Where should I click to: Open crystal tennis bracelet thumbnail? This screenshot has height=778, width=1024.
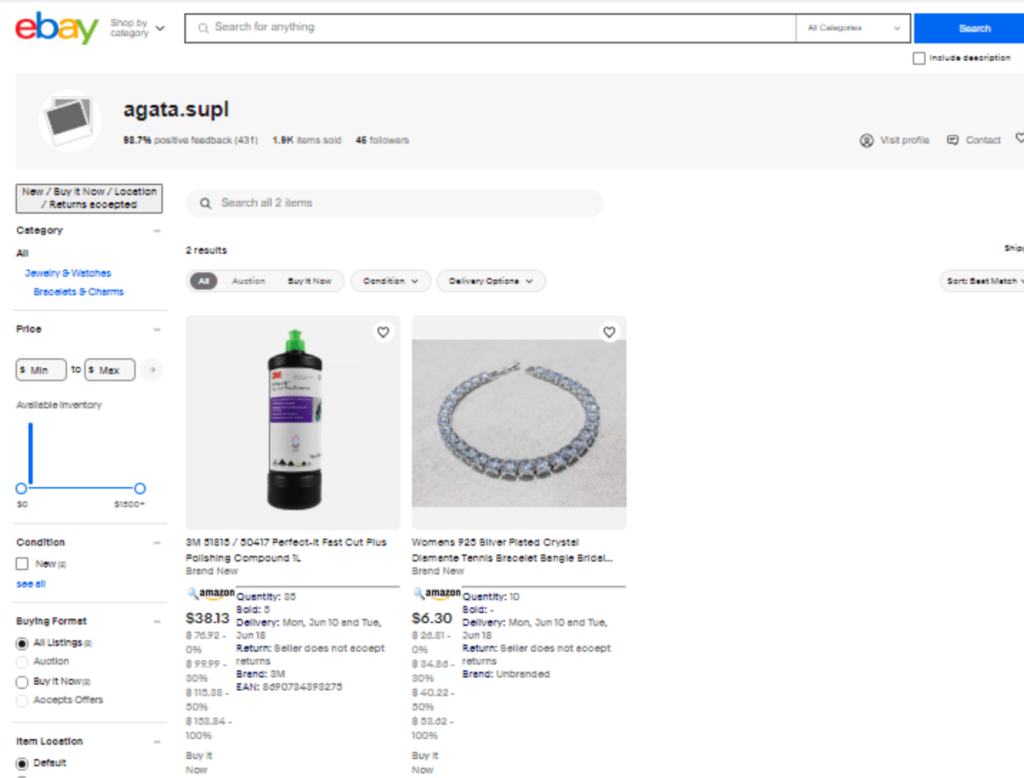[519, 423]
